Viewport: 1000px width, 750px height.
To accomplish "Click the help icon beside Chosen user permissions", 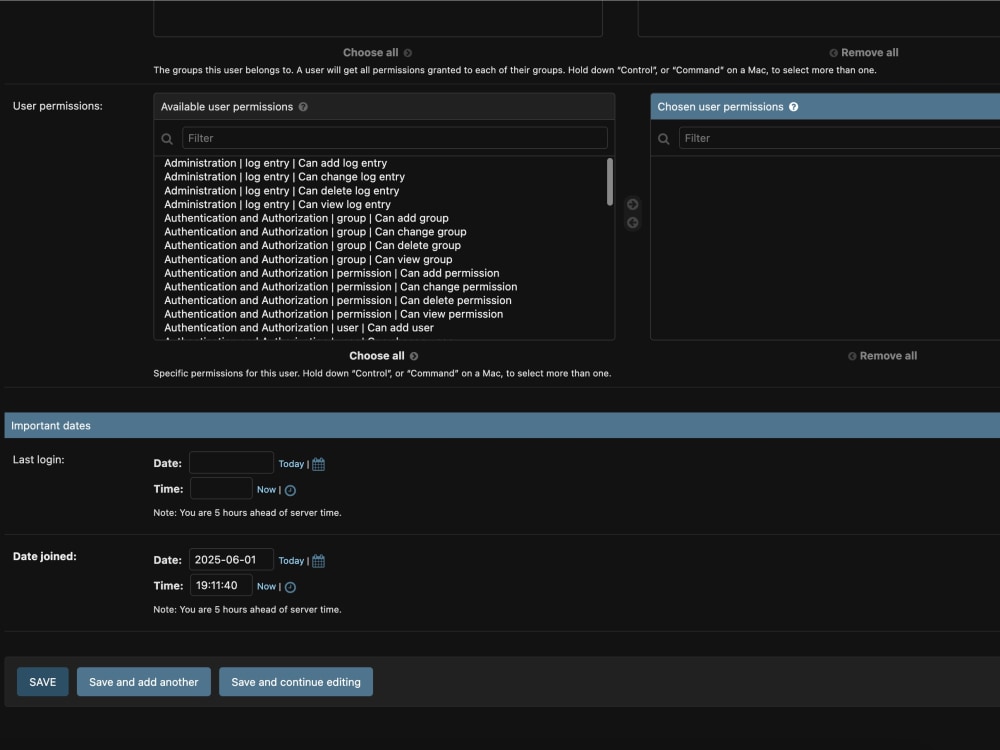I will click(x=793, y=107).
